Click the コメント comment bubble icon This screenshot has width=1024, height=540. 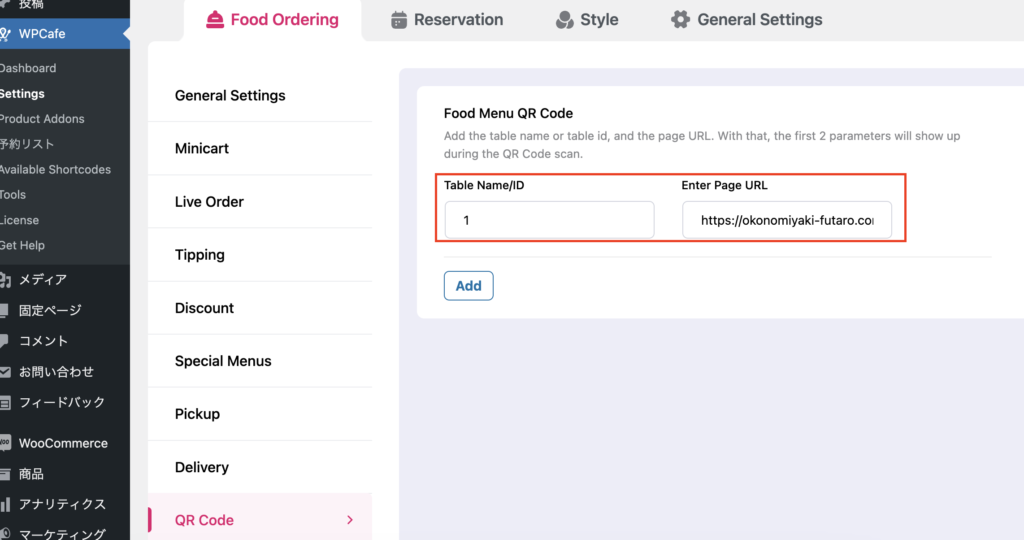5,341
